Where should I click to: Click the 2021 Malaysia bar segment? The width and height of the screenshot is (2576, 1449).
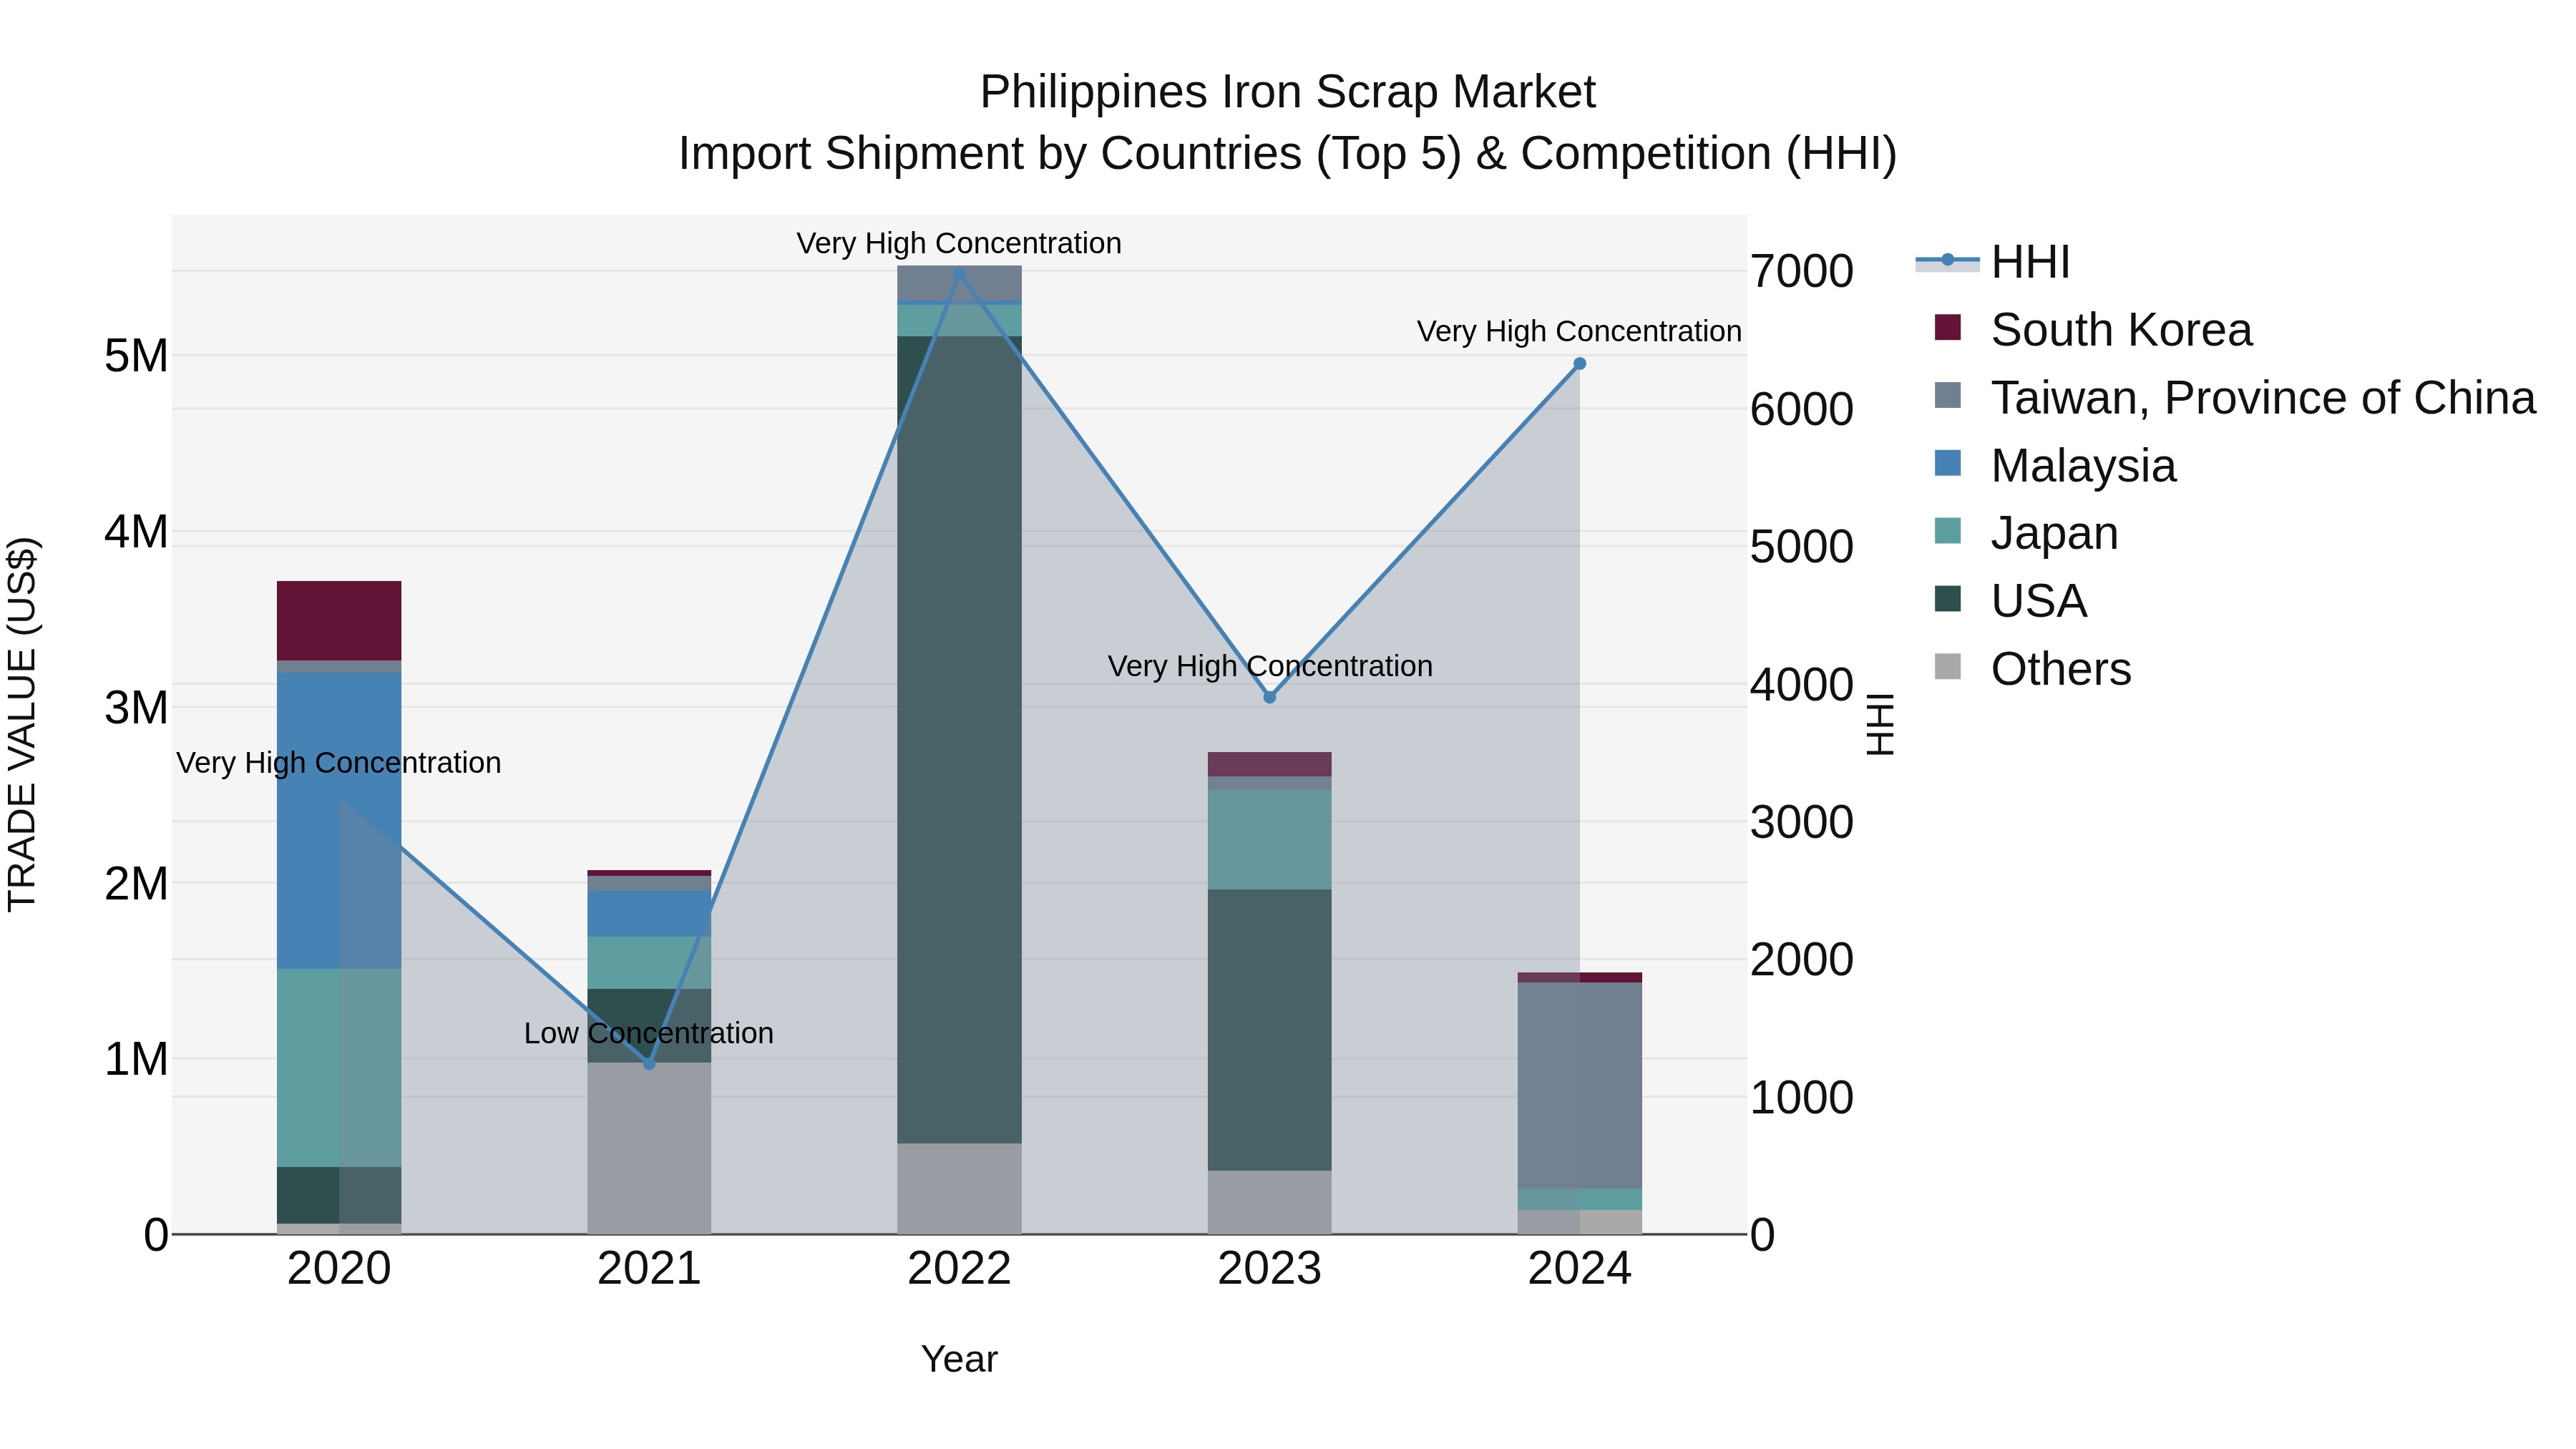649,914
